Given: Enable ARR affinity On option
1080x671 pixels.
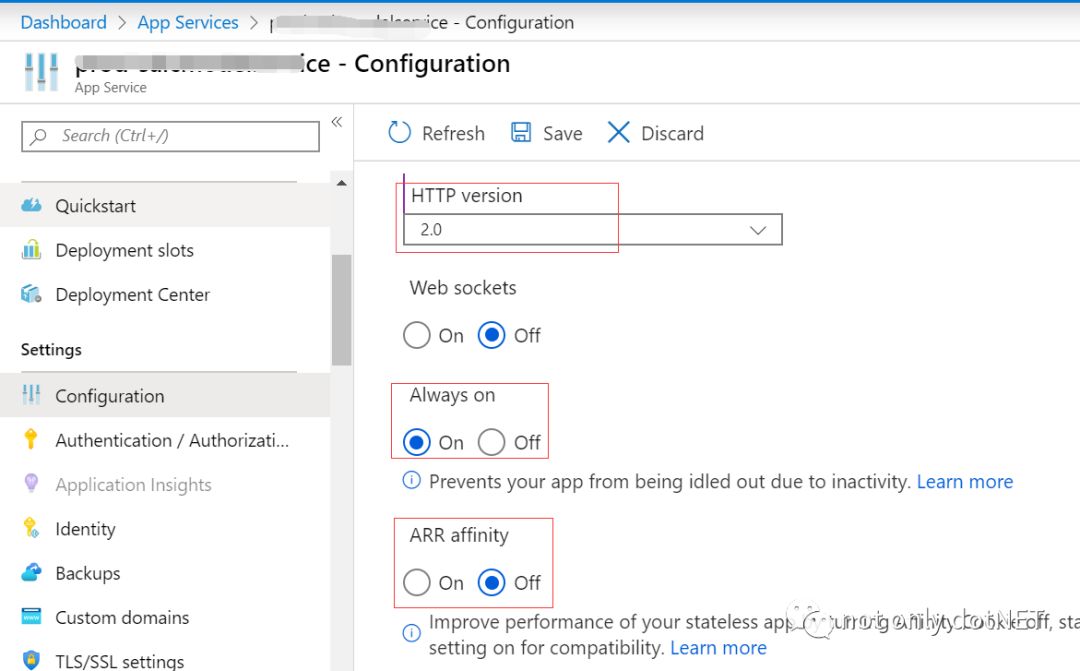Looking at the screenshot, I should pyautogui.click(x=417, y=583).
